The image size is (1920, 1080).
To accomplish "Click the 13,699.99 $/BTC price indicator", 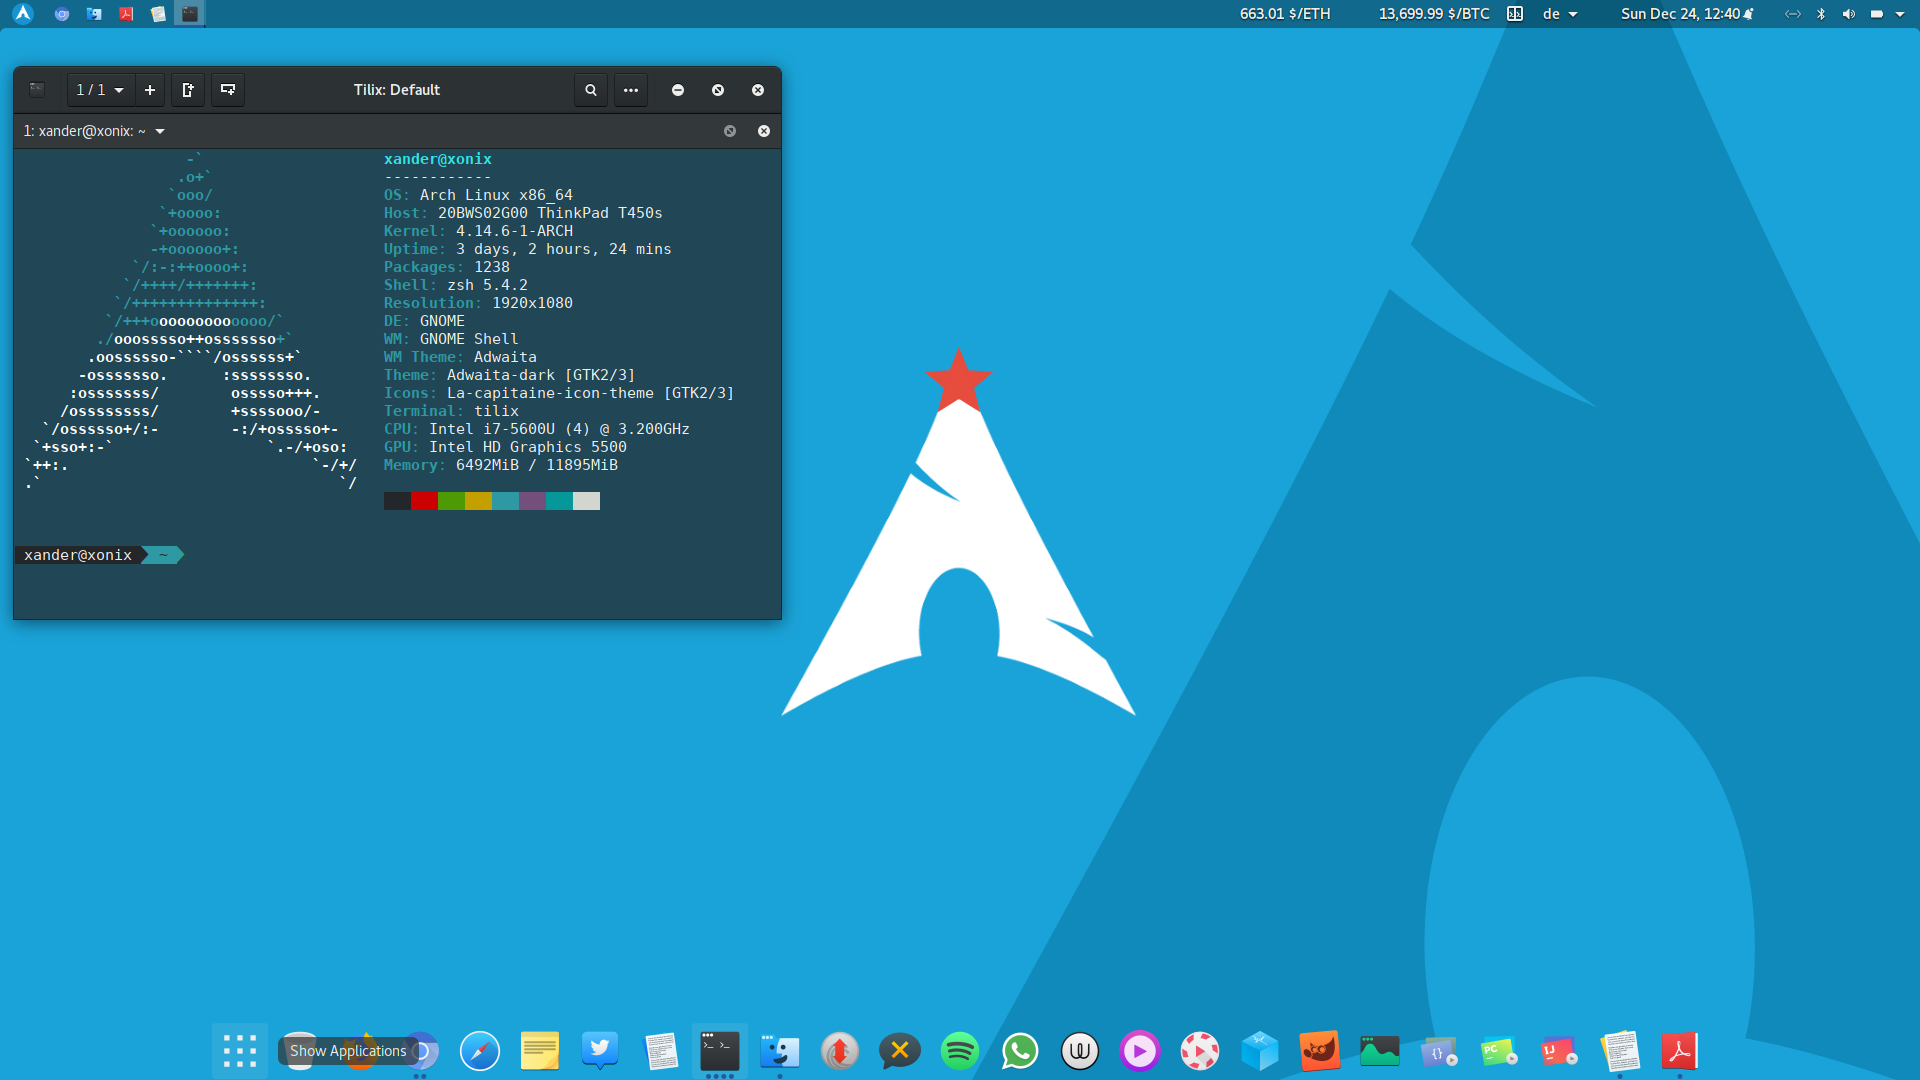I will pyautogui.click(x=1434, y=14).
